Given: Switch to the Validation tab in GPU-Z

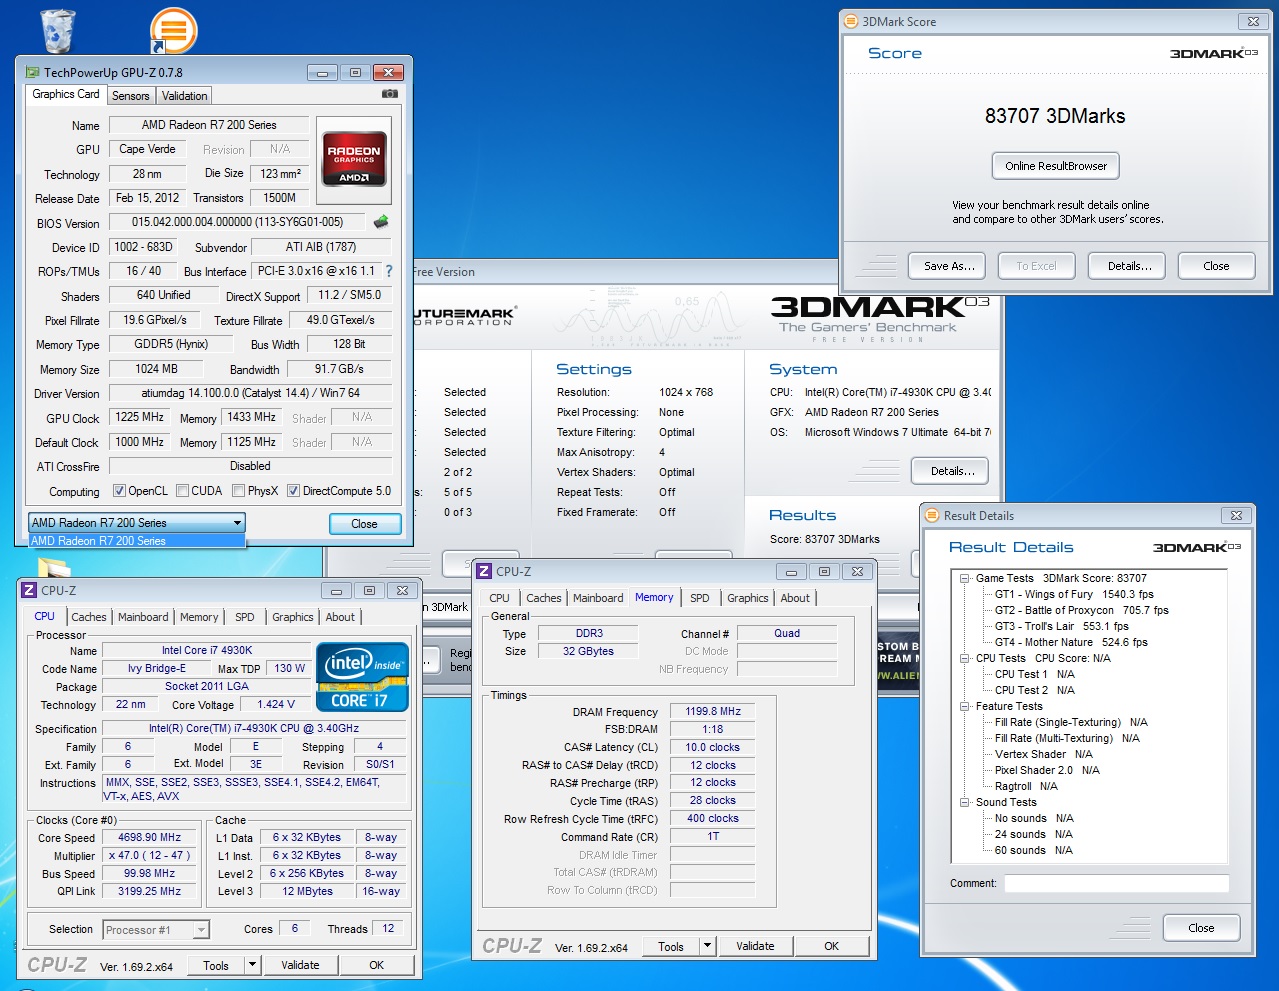Looking at the screenshot, I should point(185,96).
